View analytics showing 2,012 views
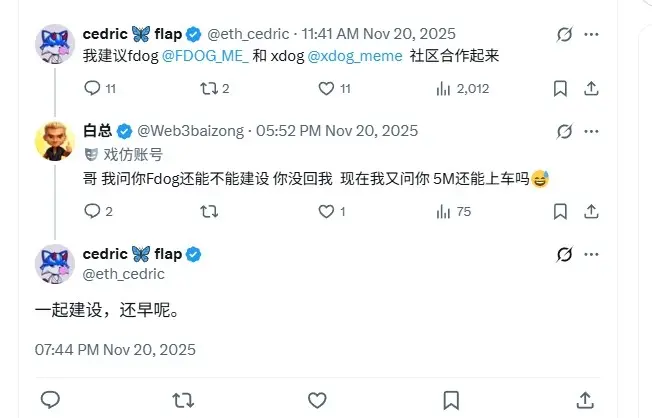 tap(462, 89)
